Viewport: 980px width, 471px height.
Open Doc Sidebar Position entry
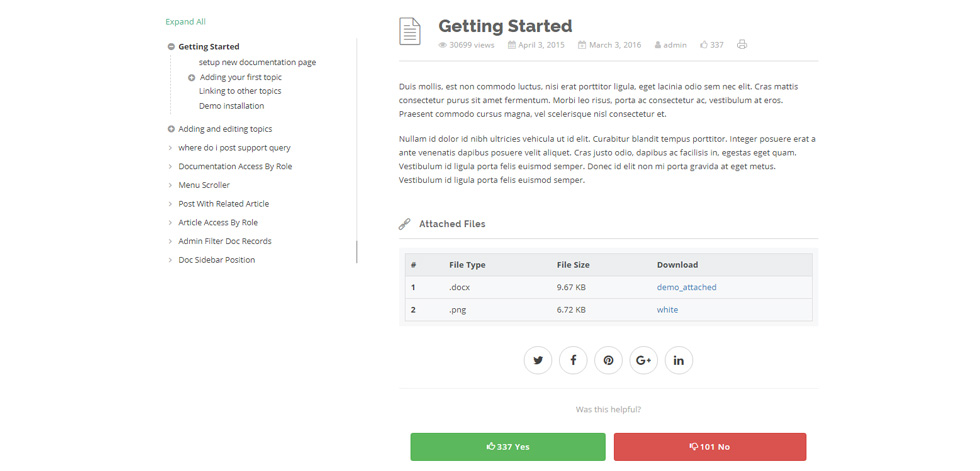point(217,260)
